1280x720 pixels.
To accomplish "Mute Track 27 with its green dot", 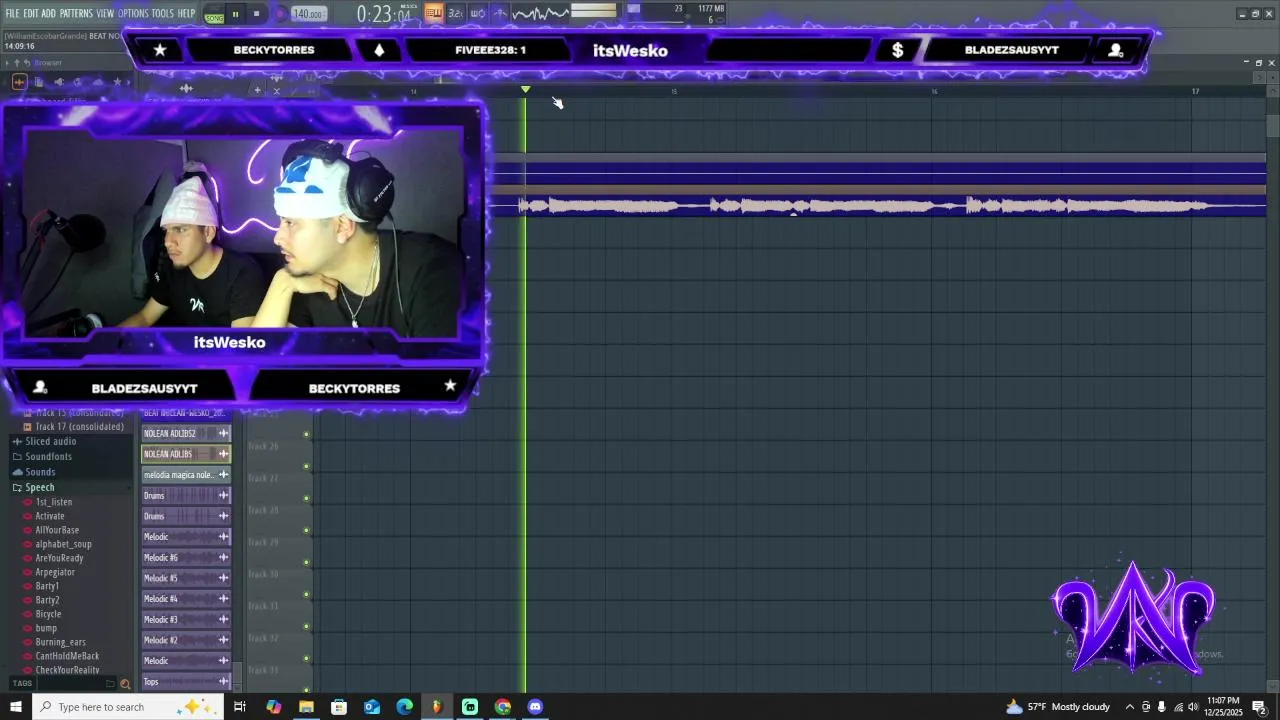I will (x=306, y=498).
